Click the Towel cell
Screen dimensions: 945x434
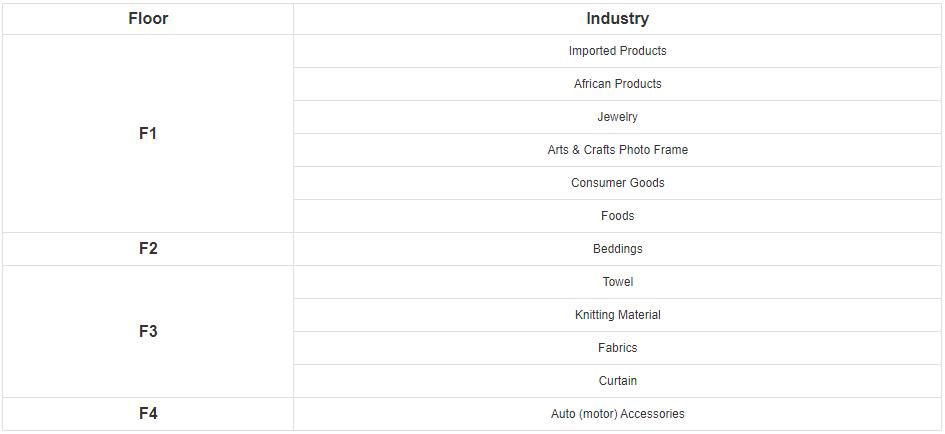click(x=617, y=282)
